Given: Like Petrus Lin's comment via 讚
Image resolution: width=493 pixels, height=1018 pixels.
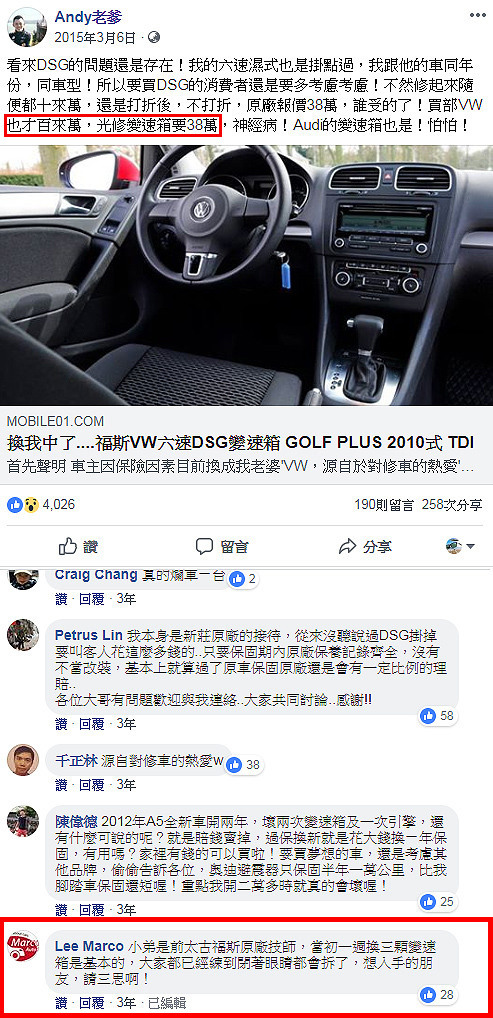Looking at the screenshot, I should [61, 723].
